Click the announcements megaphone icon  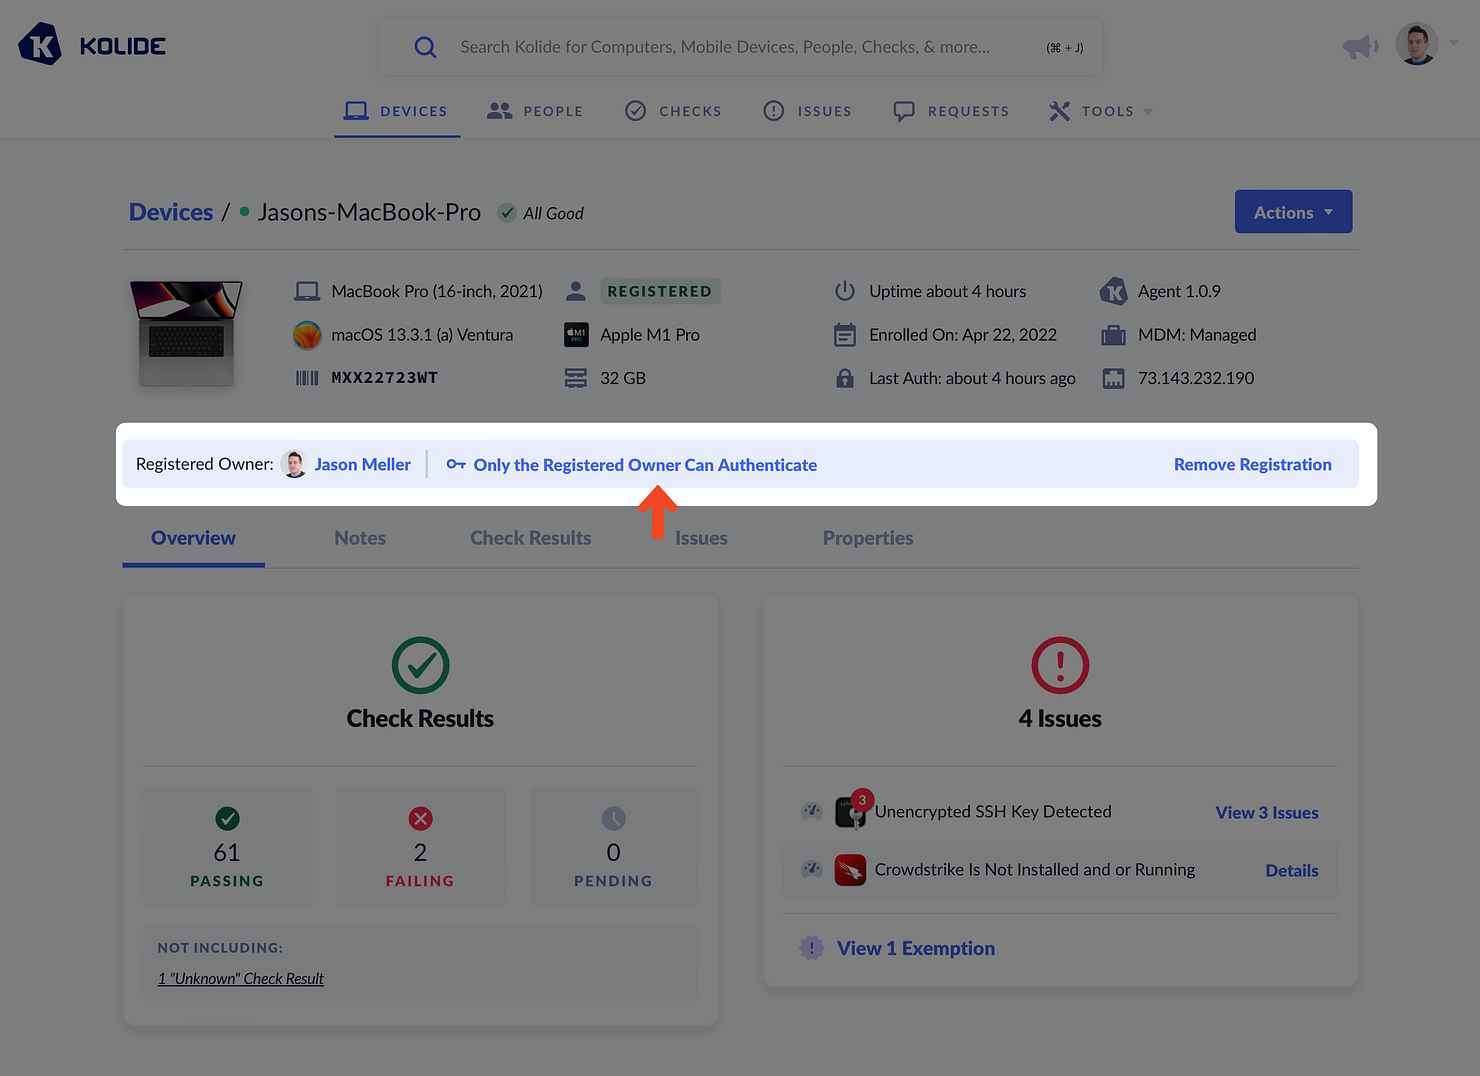[x=1360, y=45]
